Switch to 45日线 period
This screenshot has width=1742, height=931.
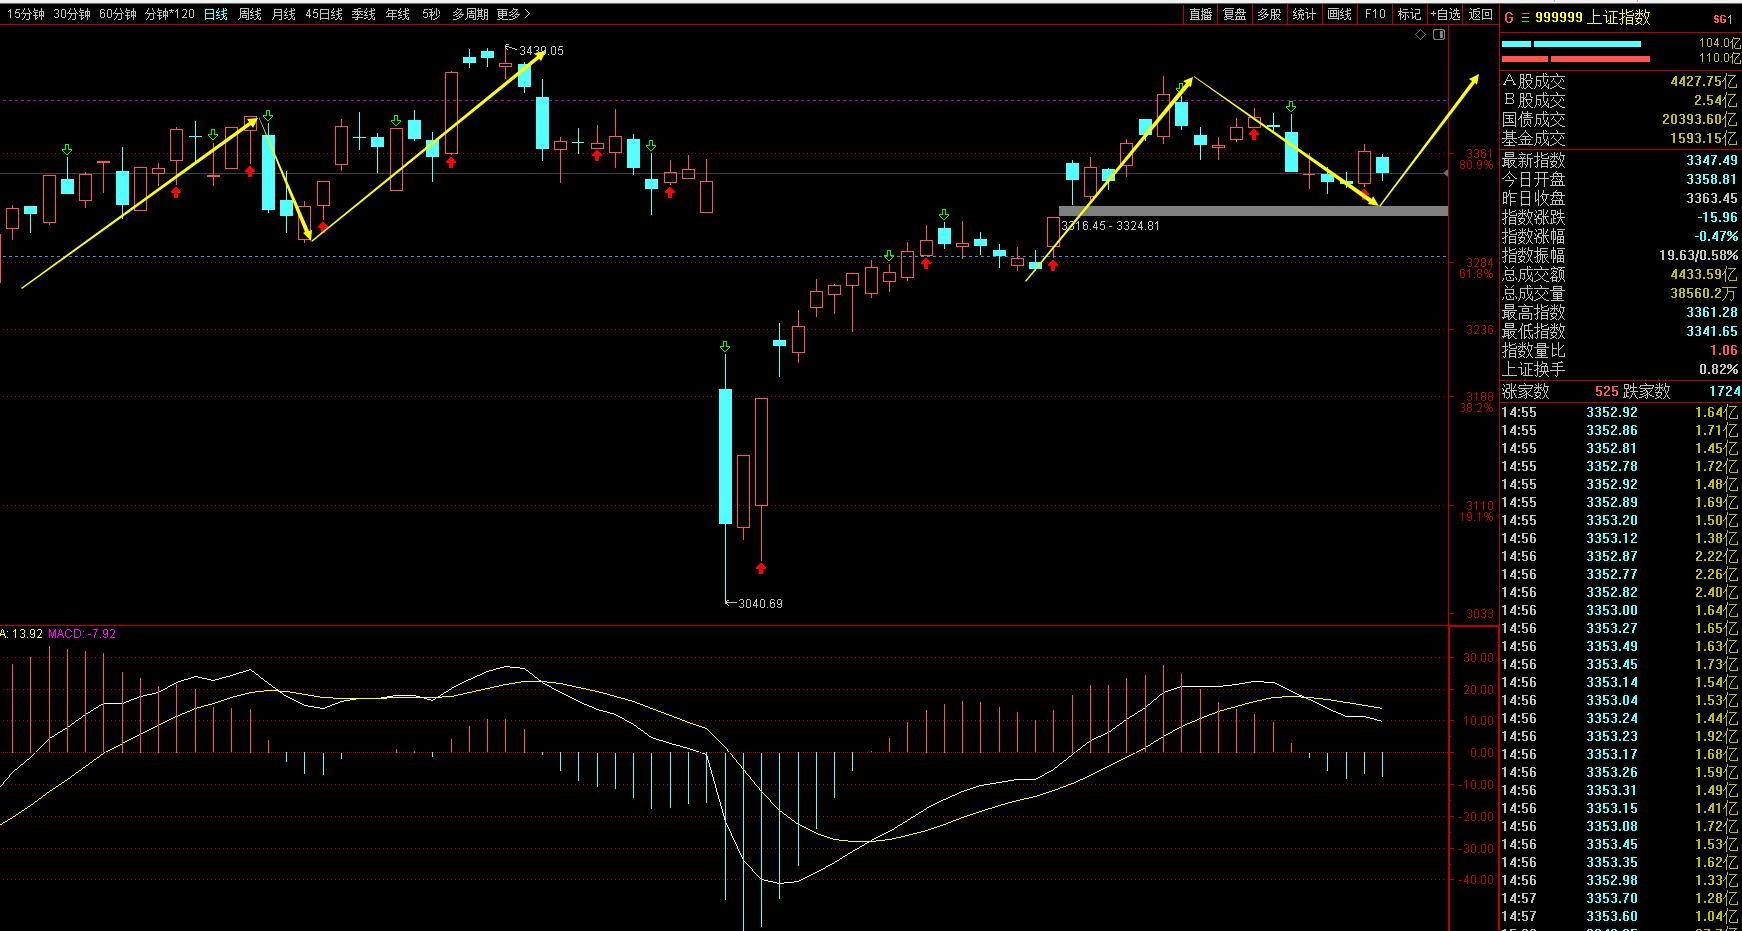[324, 14]
